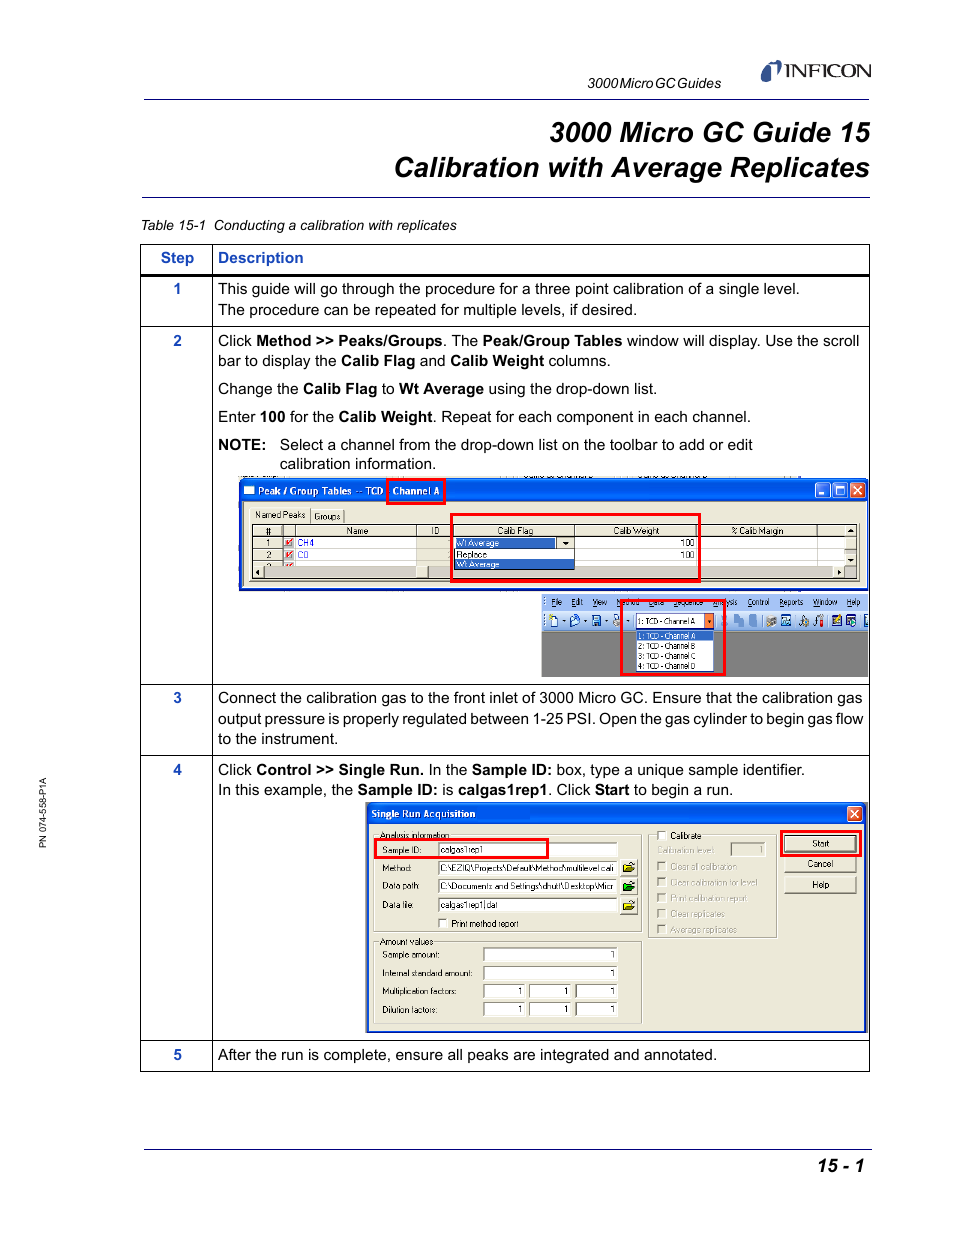954x1235 pixels.
Task: Click Peak table vertical scrollbar down arrow
Action: pos(851,561)
